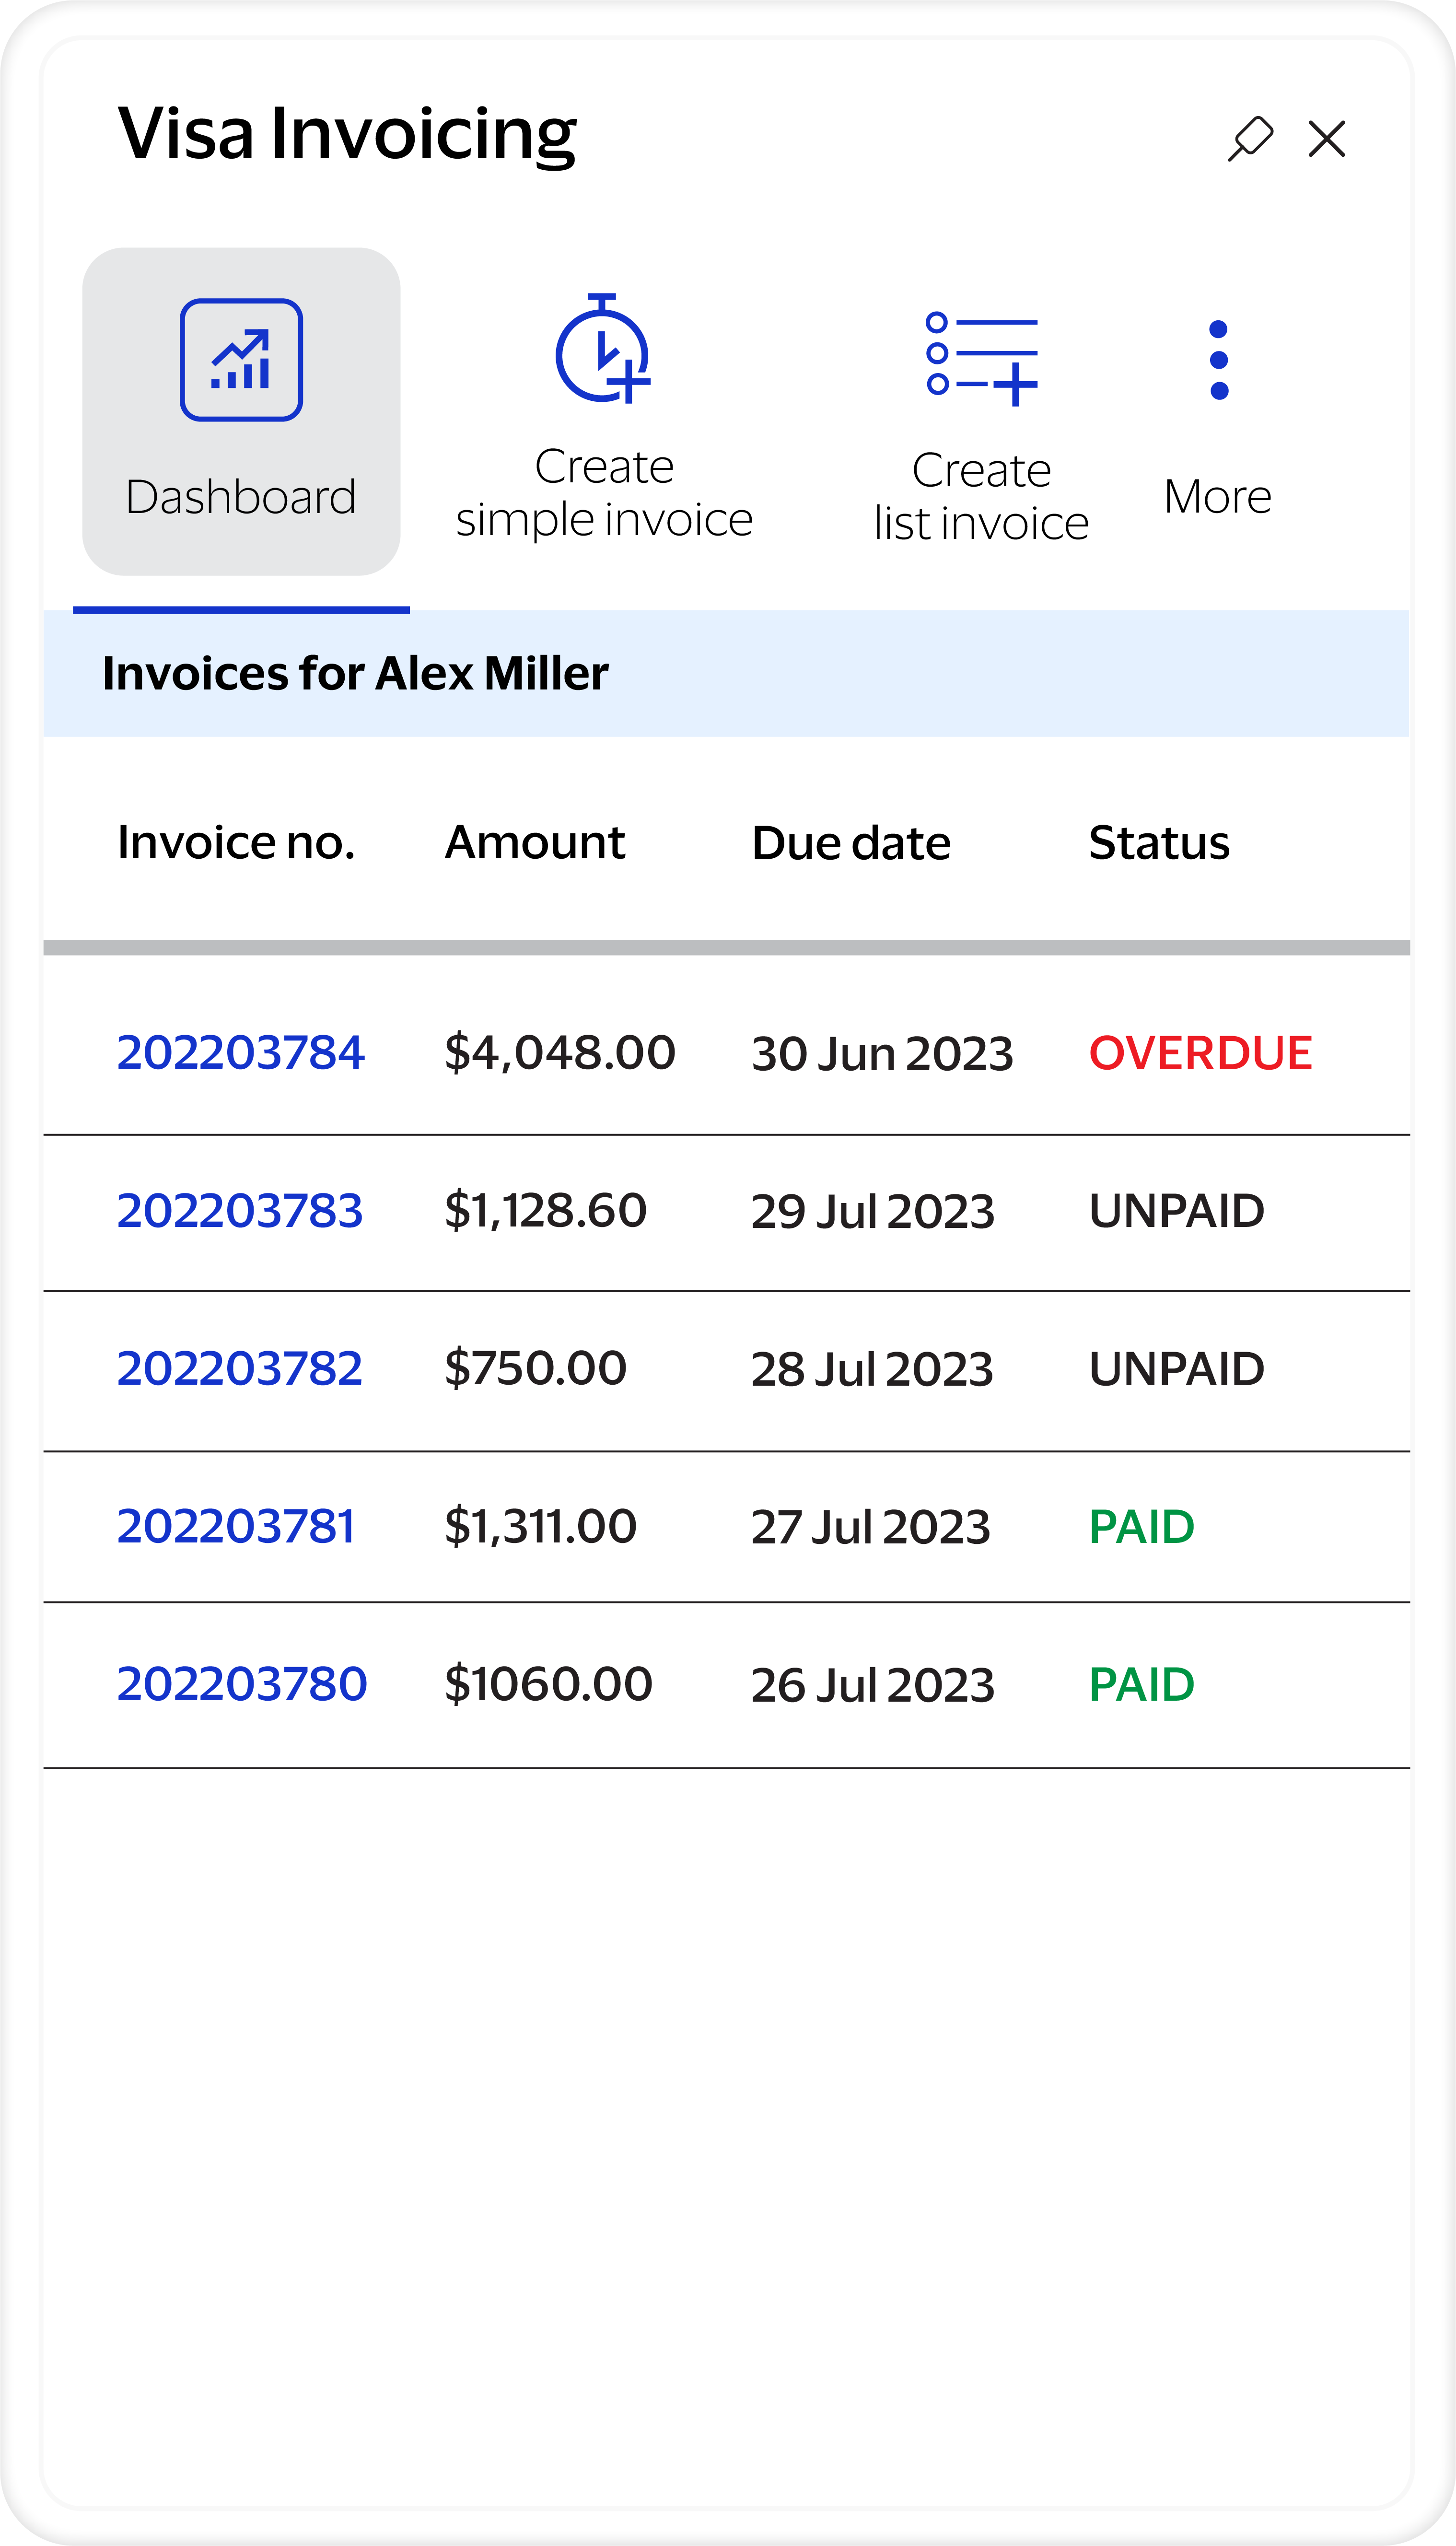
Task: Open the More three-dots menu
Action: [x=1218, y=360]
